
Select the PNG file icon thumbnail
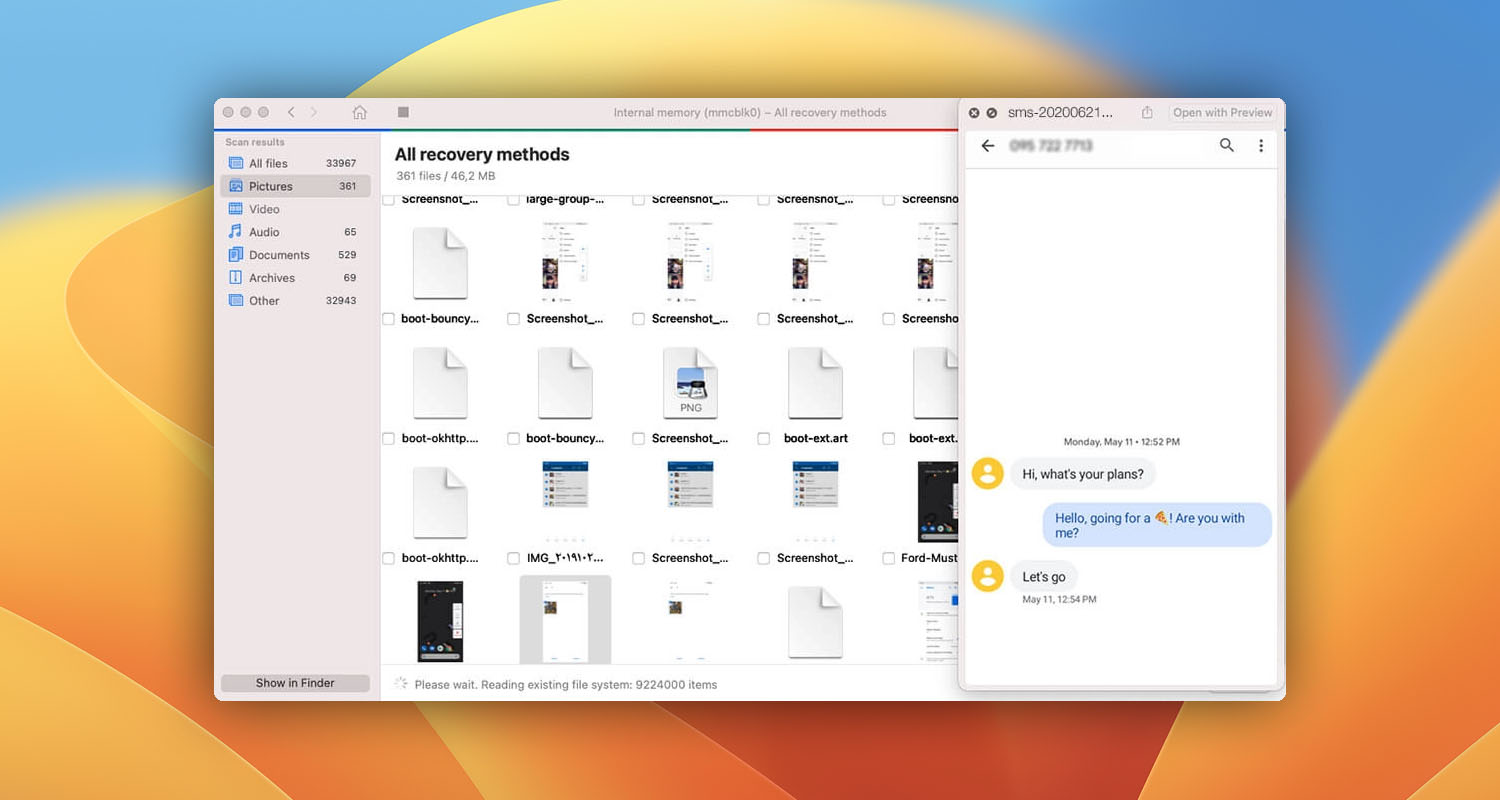click(x=690, y=383)
